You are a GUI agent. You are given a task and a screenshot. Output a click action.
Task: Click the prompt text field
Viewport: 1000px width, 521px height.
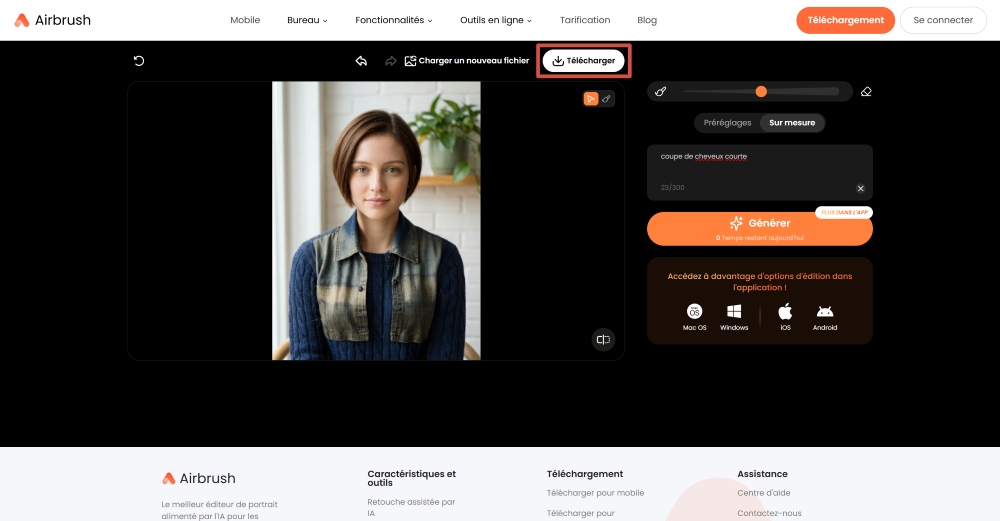click(760, 172)
